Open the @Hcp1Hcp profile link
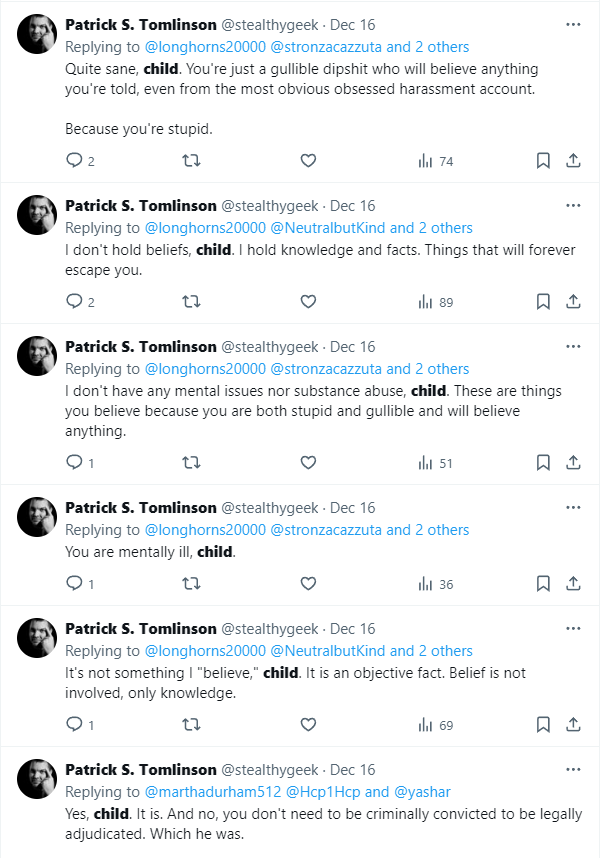Viewport: 600px width, 858px height. pyautogui.click(x=323, y=792)
